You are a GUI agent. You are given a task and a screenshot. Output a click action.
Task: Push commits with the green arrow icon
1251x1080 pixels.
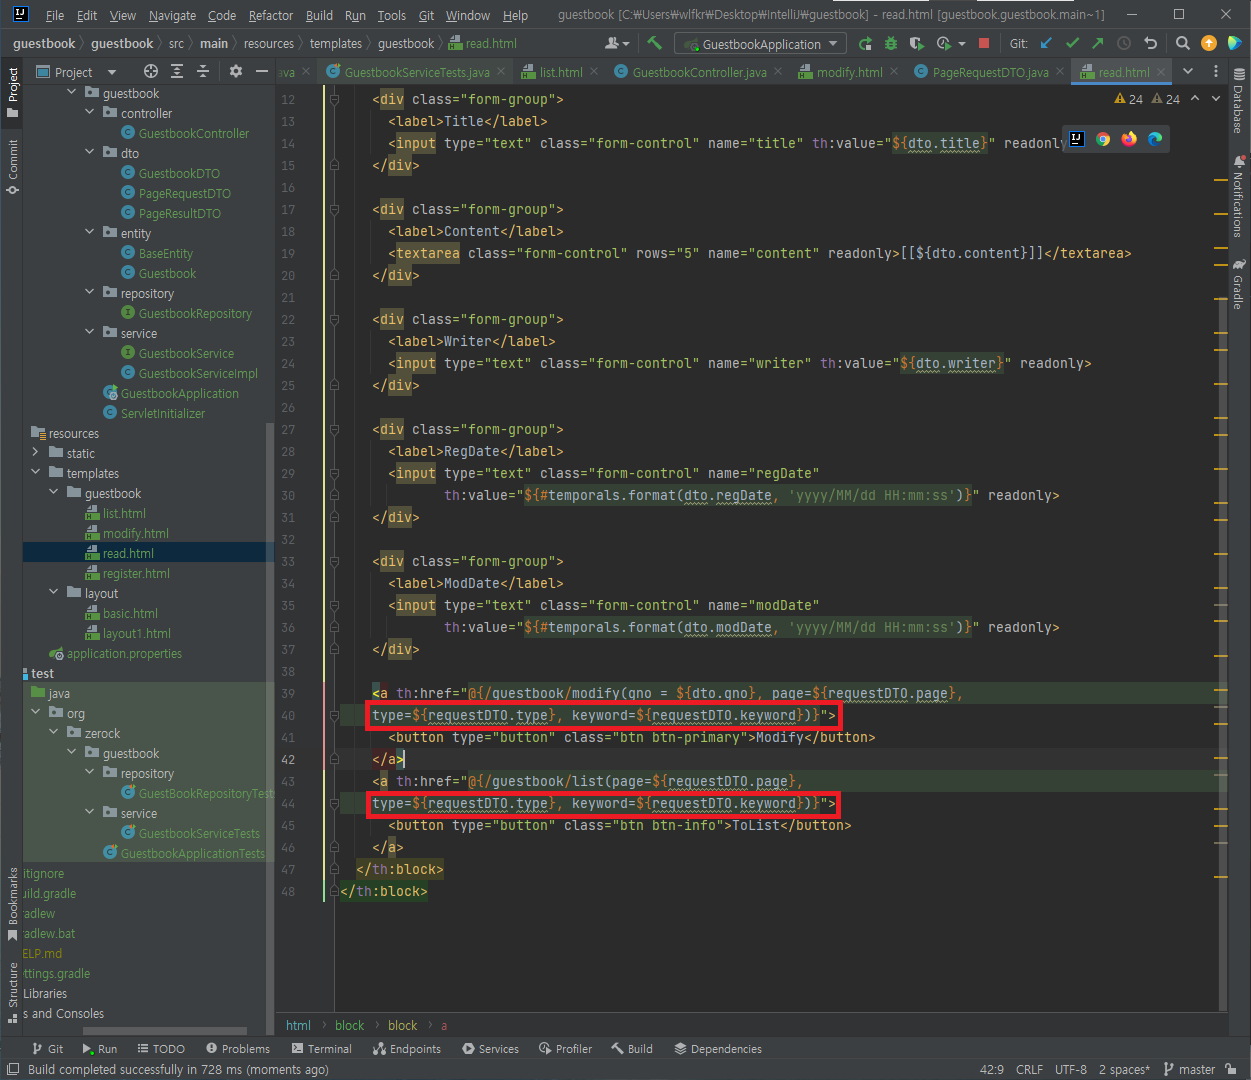[x=1098, y=43]
